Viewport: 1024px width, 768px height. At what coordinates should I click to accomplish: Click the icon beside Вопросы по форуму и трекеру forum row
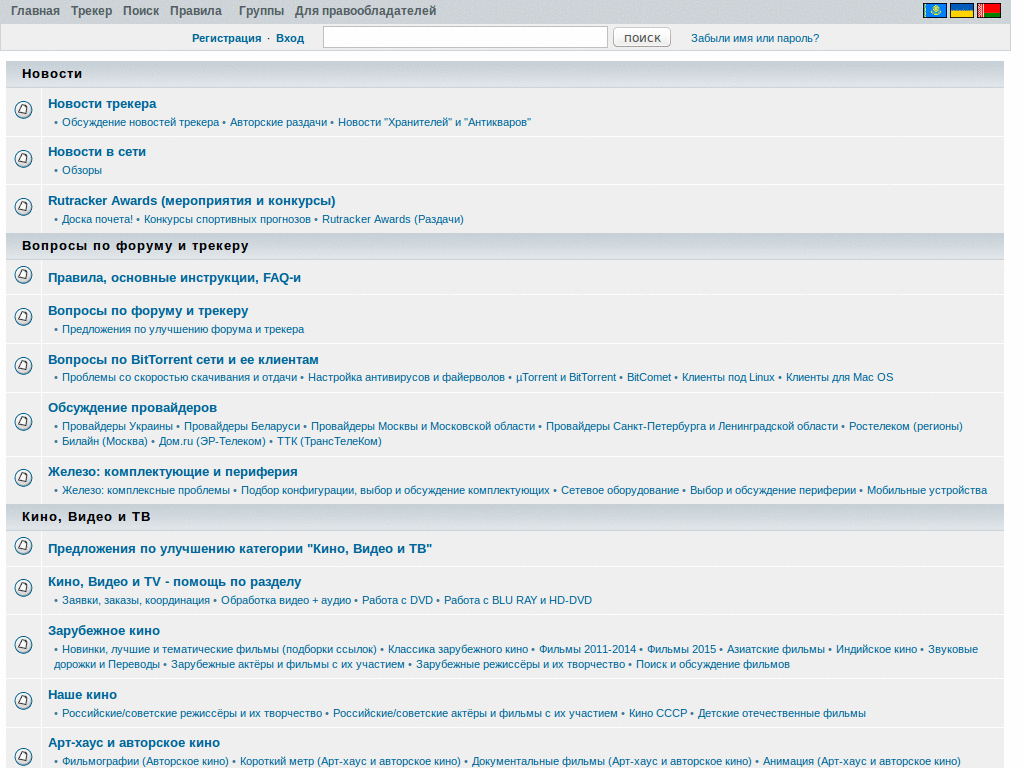point(24,317)
